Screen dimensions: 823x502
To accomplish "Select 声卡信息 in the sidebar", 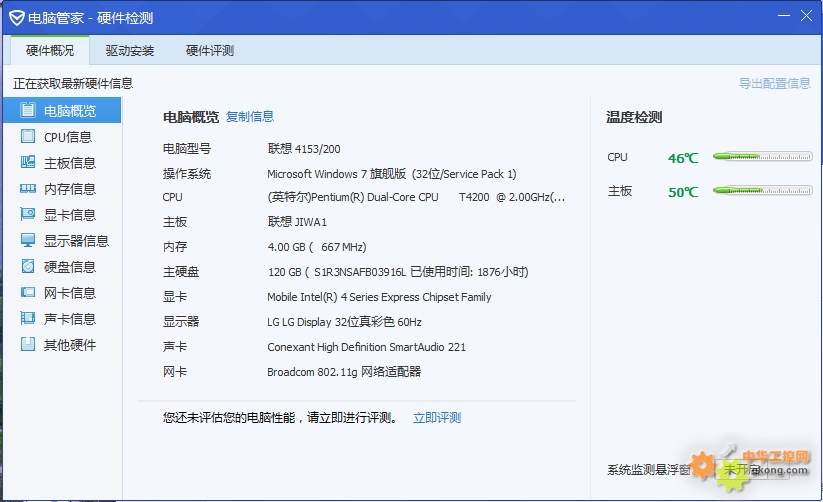I will pyautogui.click(x=62, y=319).
